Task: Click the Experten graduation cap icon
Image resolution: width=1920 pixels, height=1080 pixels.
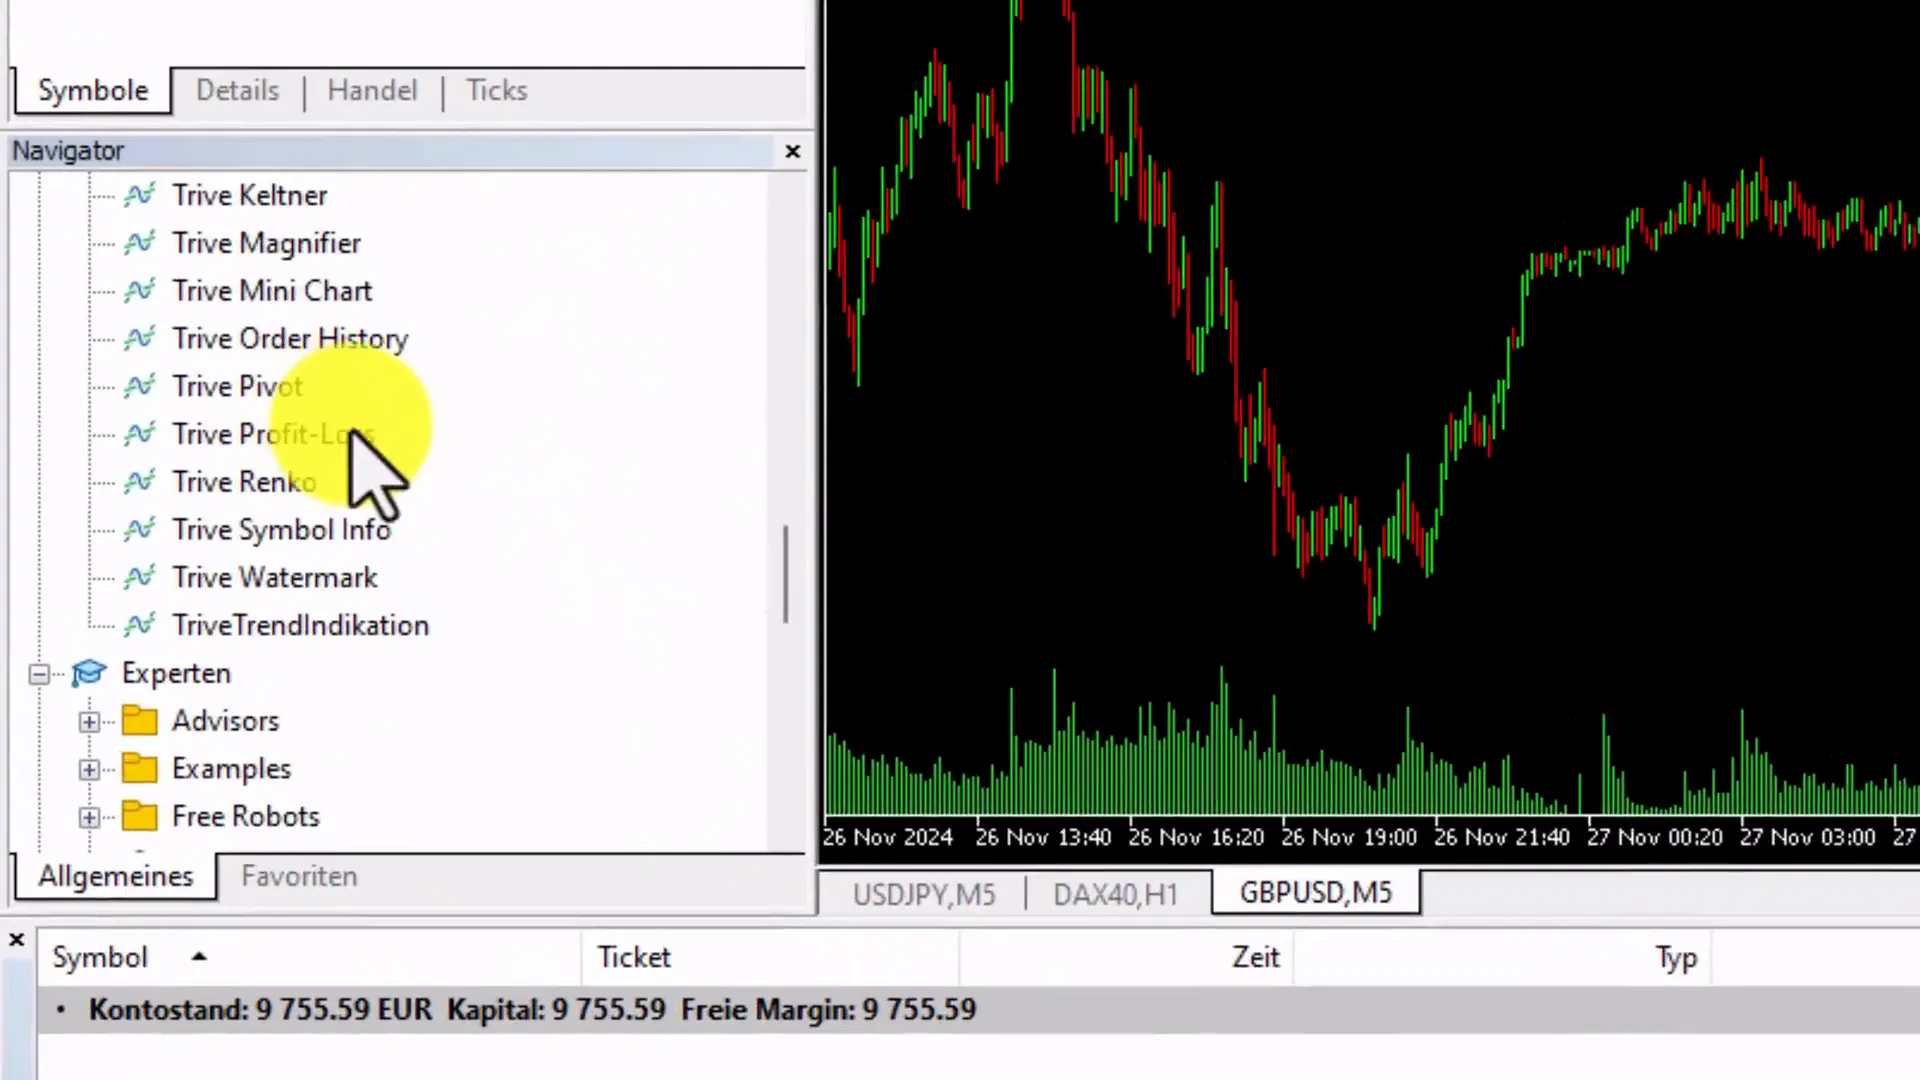Action: tap(89, 673)
